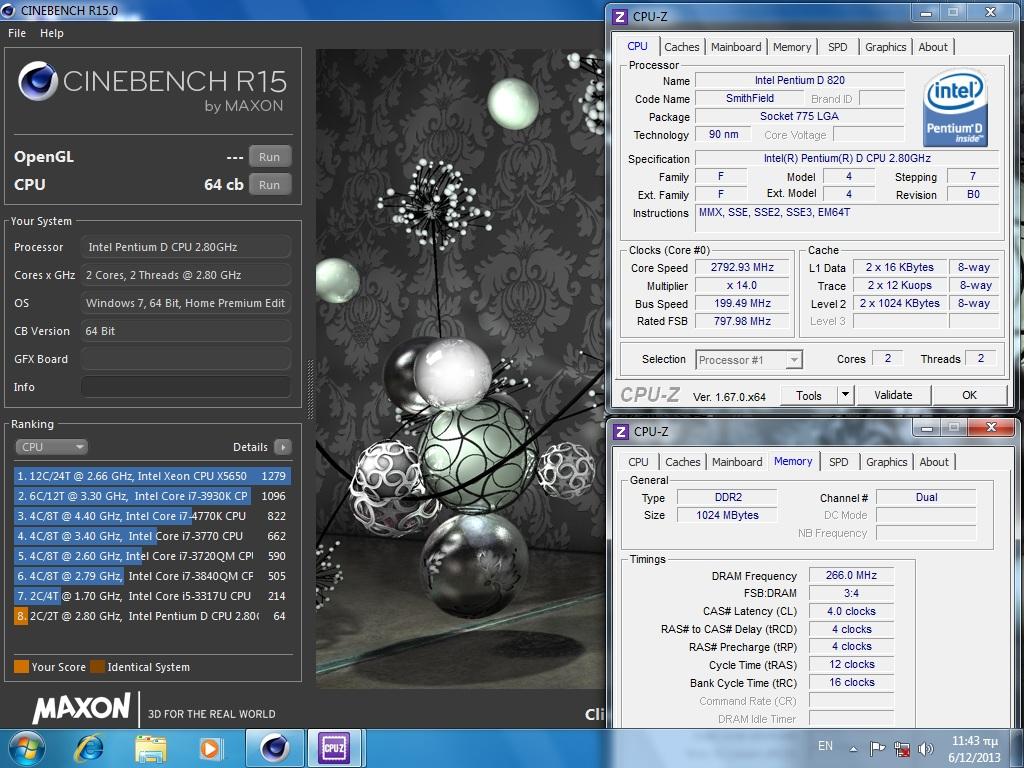Open Windows Media Player taskbar icon
The width and height of the screenshot is (1024, 768).
pyautogui.click(x=210, y=748)
